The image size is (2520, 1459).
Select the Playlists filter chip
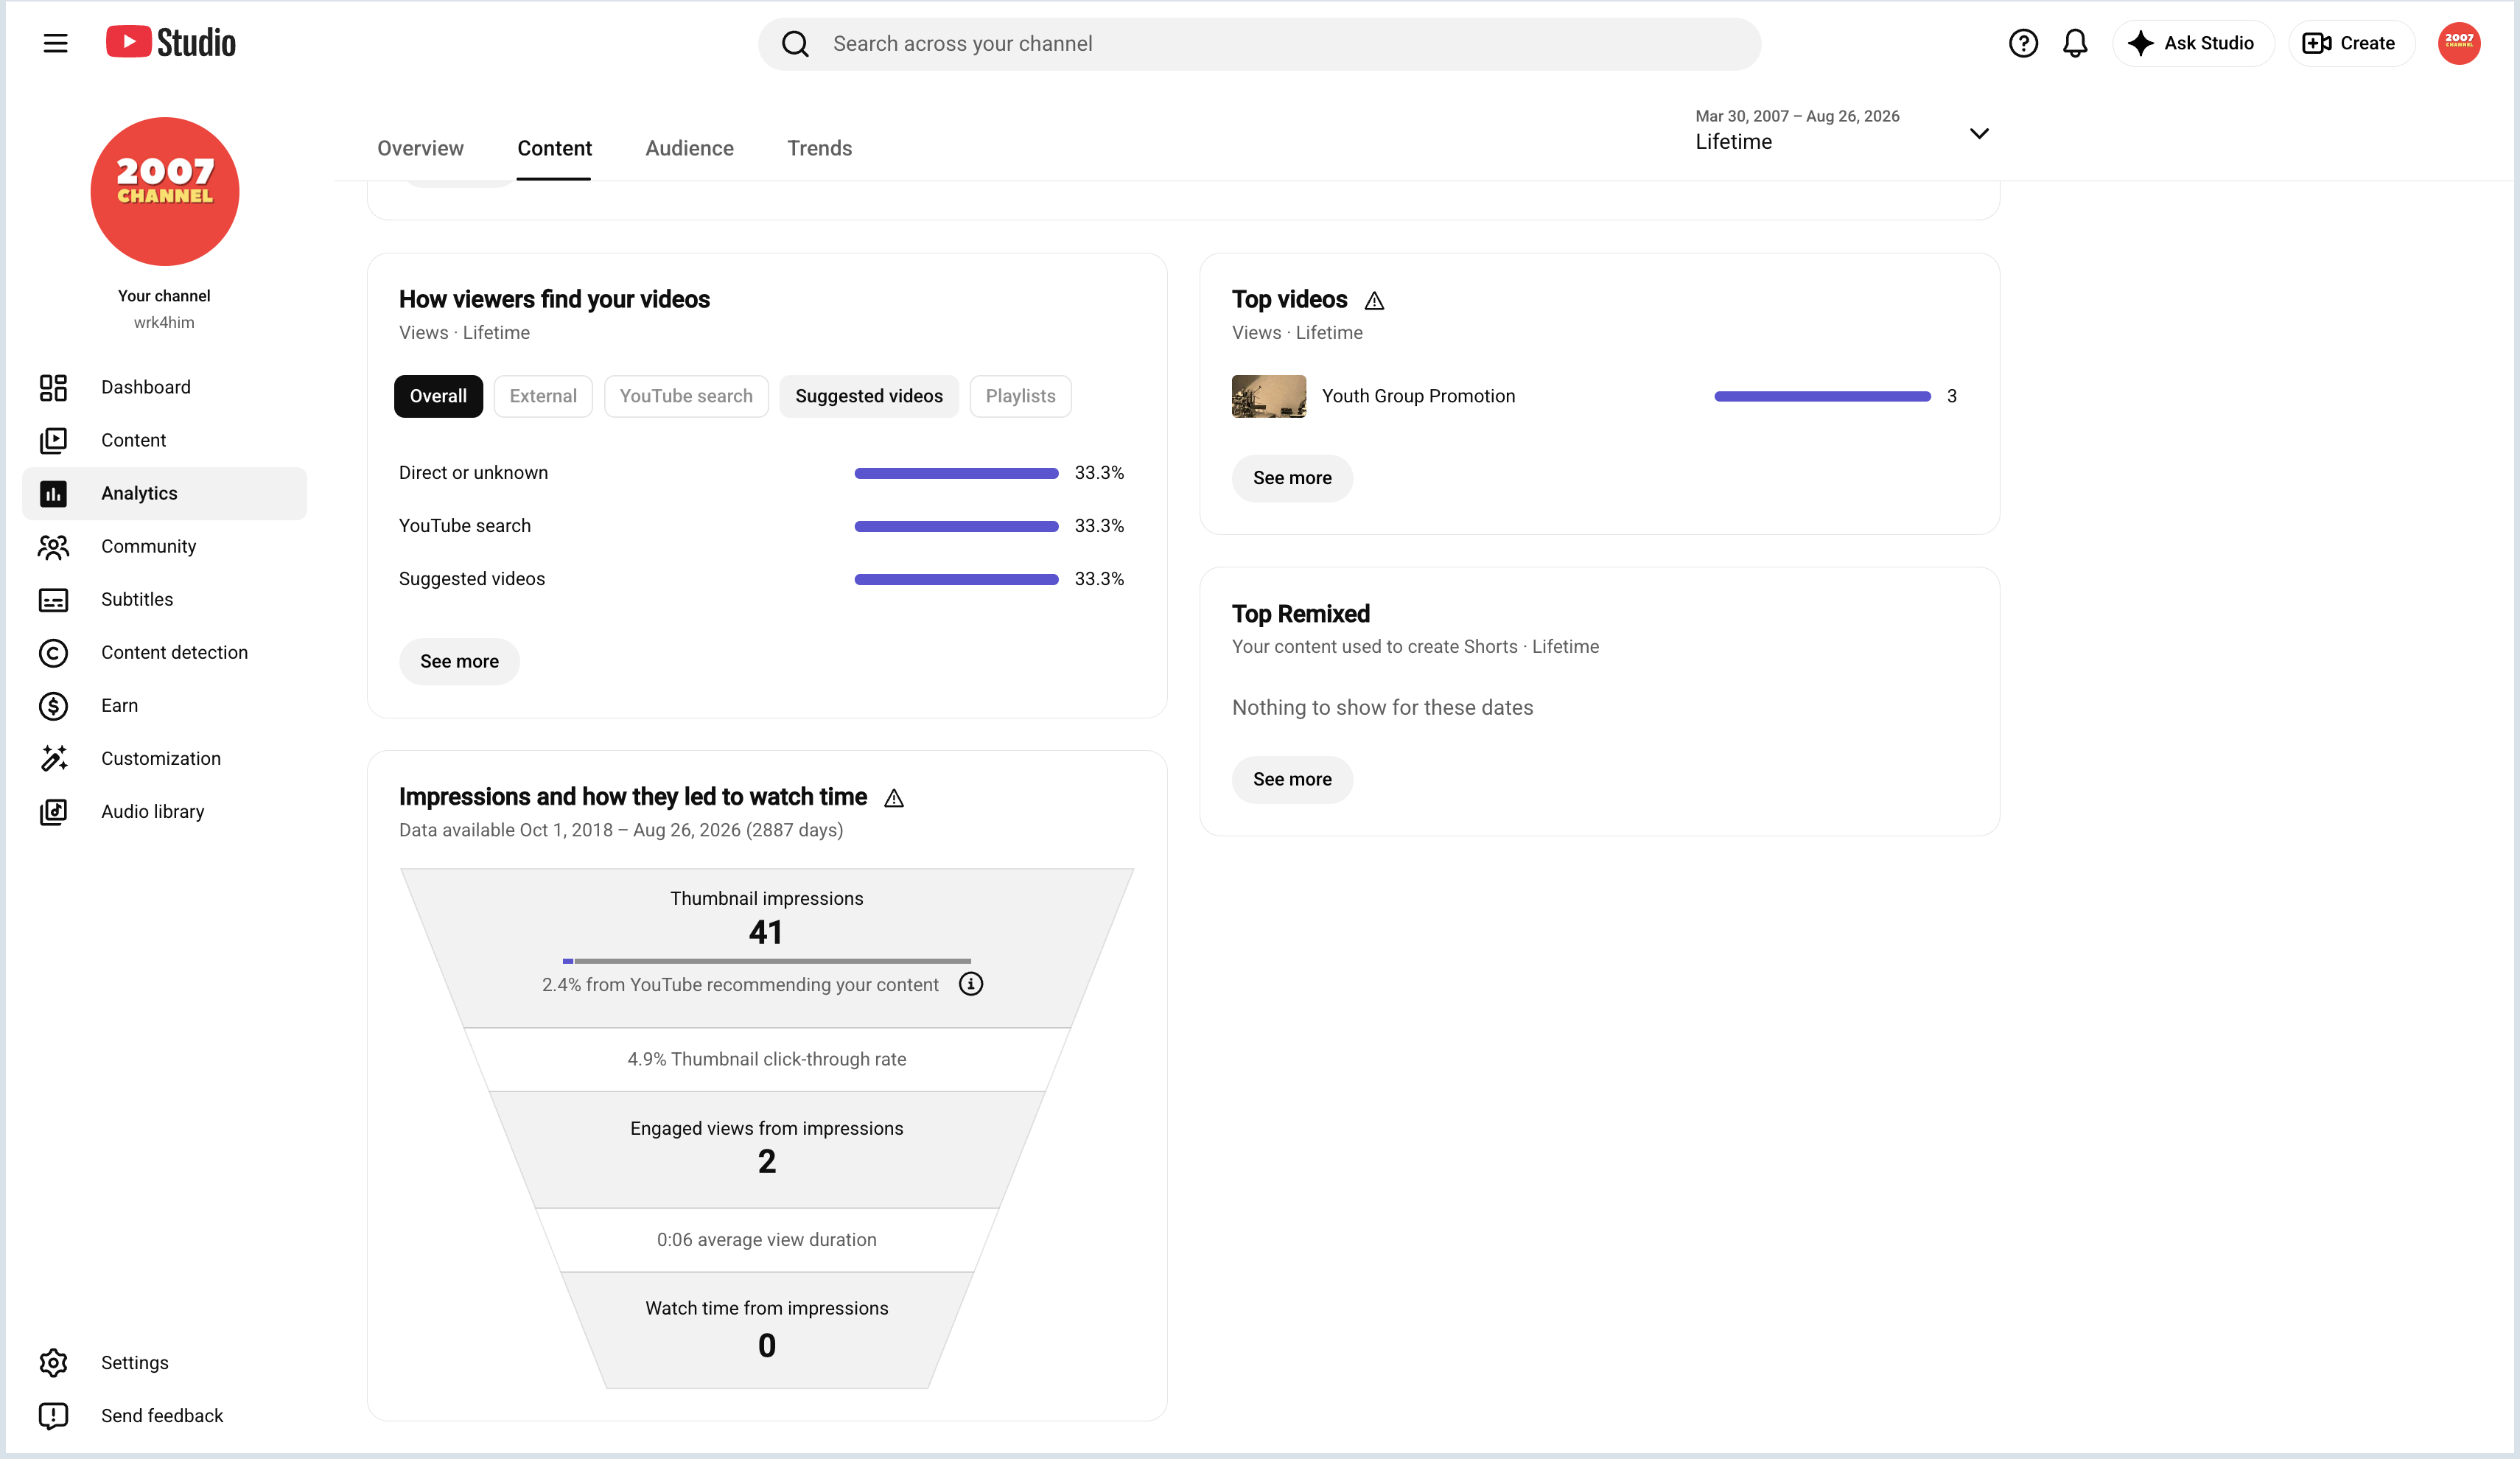coord(1020,396)
